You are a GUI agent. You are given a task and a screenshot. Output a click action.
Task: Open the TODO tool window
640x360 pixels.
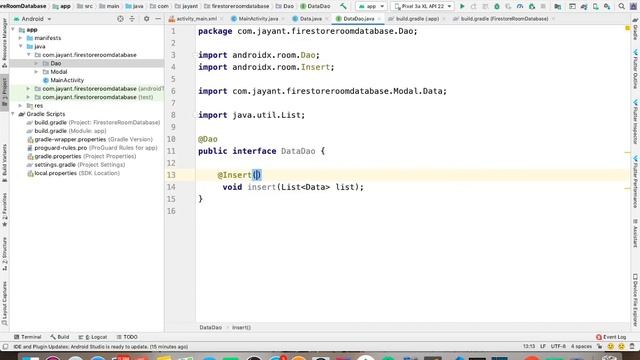(x=127, y=337)
